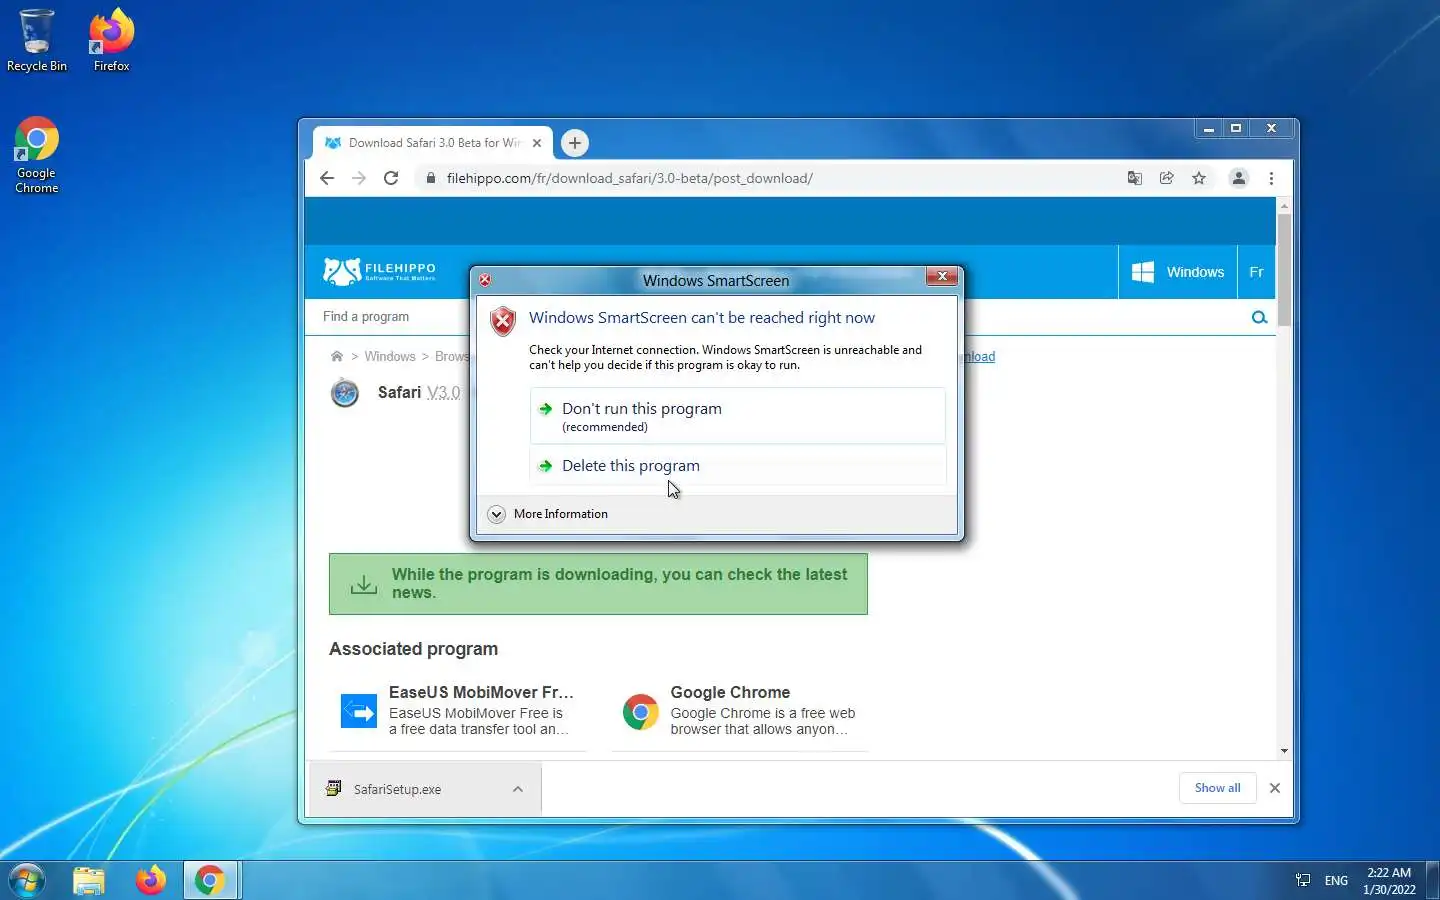The width and height of the screenshot is (1440, 900).
Task: Click the magnifier search icon
Action: 1260,317
